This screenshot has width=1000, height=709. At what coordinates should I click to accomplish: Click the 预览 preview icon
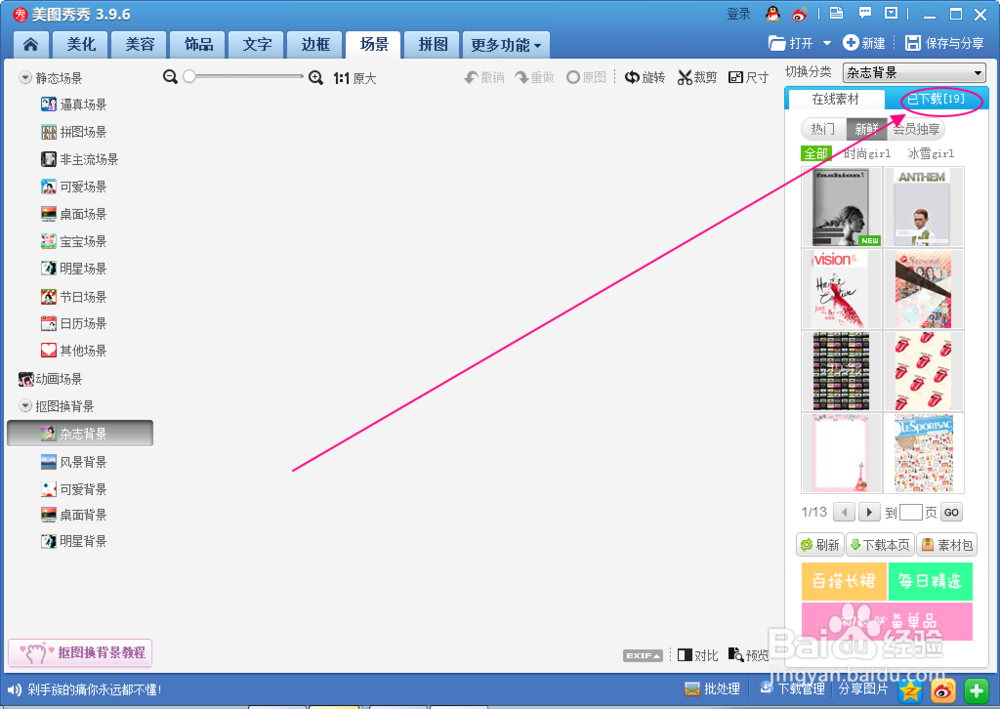(748, 655)
